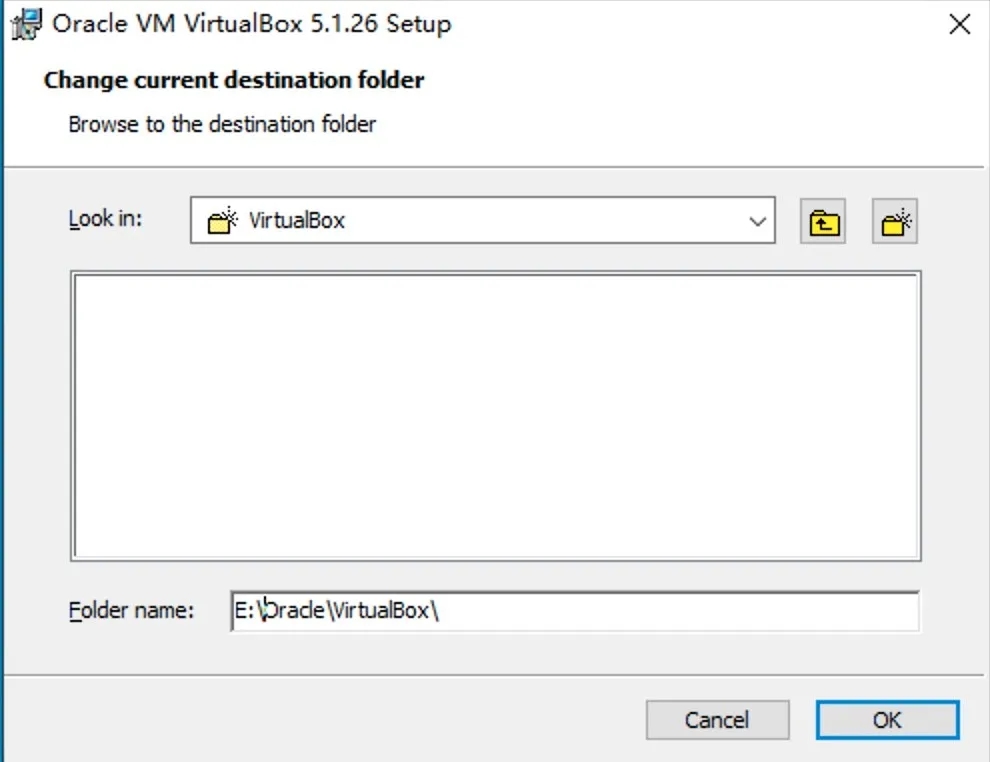Click the Oracle VM VirtualBox Setup title text
Image resolution: width=990 pixels, height=762 pixels.
point(251,24)
